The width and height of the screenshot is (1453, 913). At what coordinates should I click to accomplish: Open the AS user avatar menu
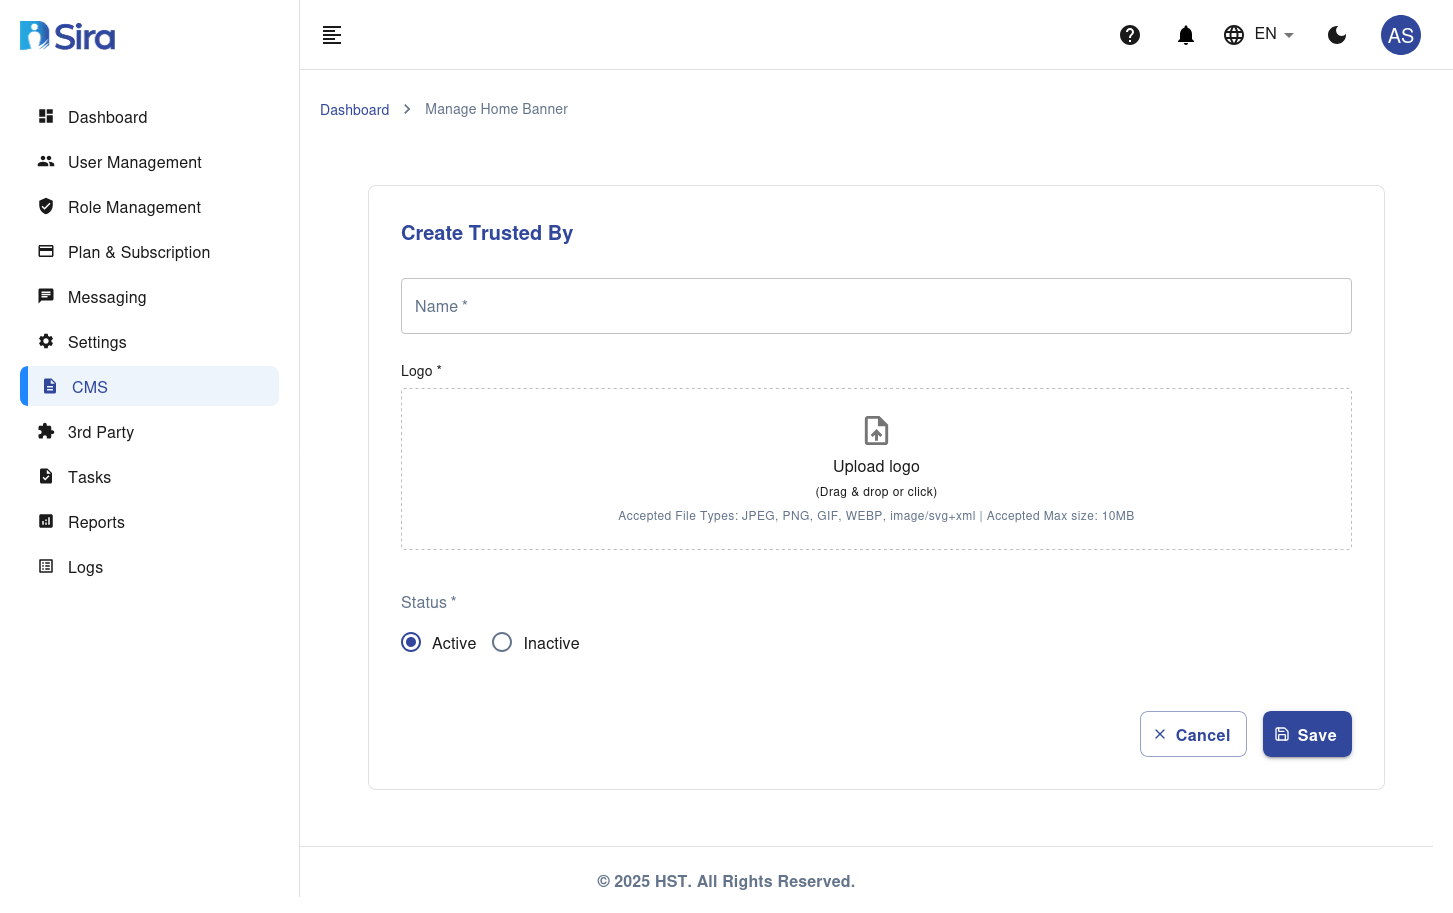(1400, 35)
